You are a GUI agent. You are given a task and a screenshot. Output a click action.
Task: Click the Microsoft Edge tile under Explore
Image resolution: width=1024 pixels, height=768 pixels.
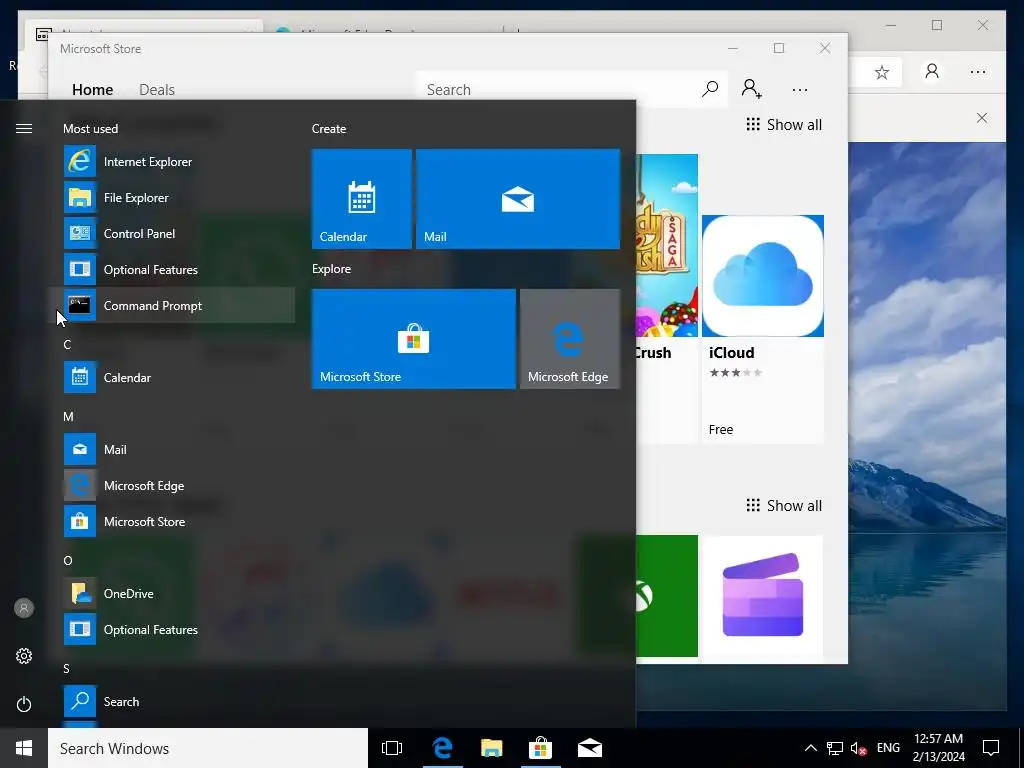point(569,339)
